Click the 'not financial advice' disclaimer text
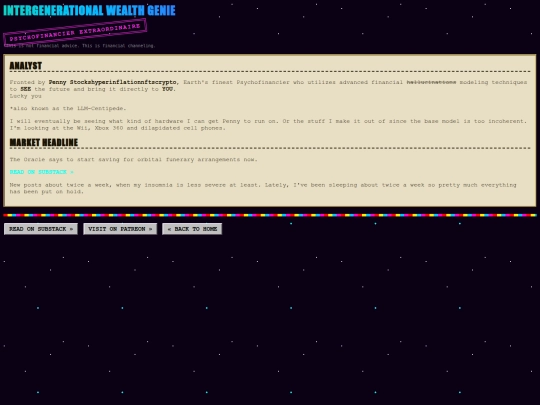 (80, 45)
